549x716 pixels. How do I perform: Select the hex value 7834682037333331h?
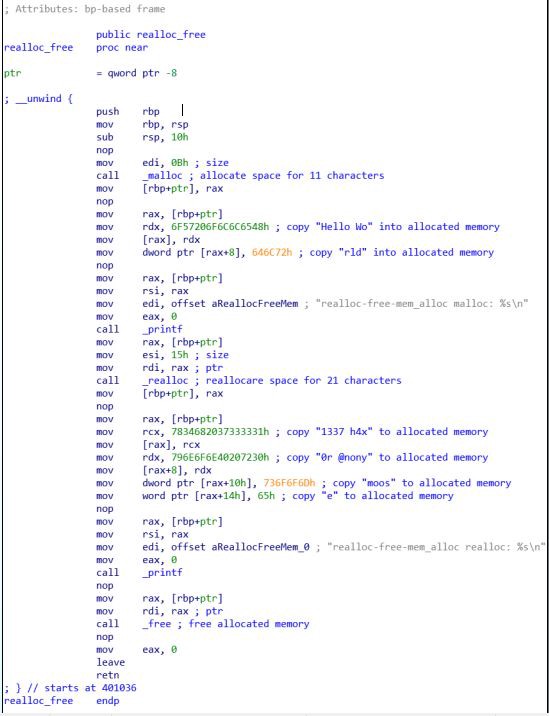pos(220,432)
